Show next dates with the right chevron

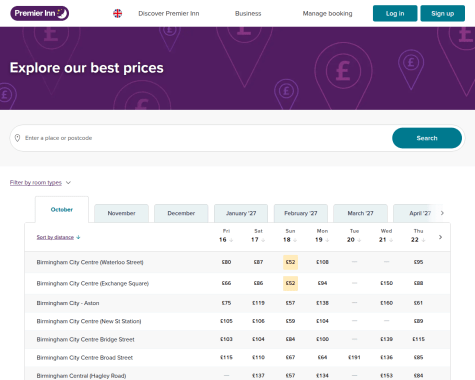(440, 237)
